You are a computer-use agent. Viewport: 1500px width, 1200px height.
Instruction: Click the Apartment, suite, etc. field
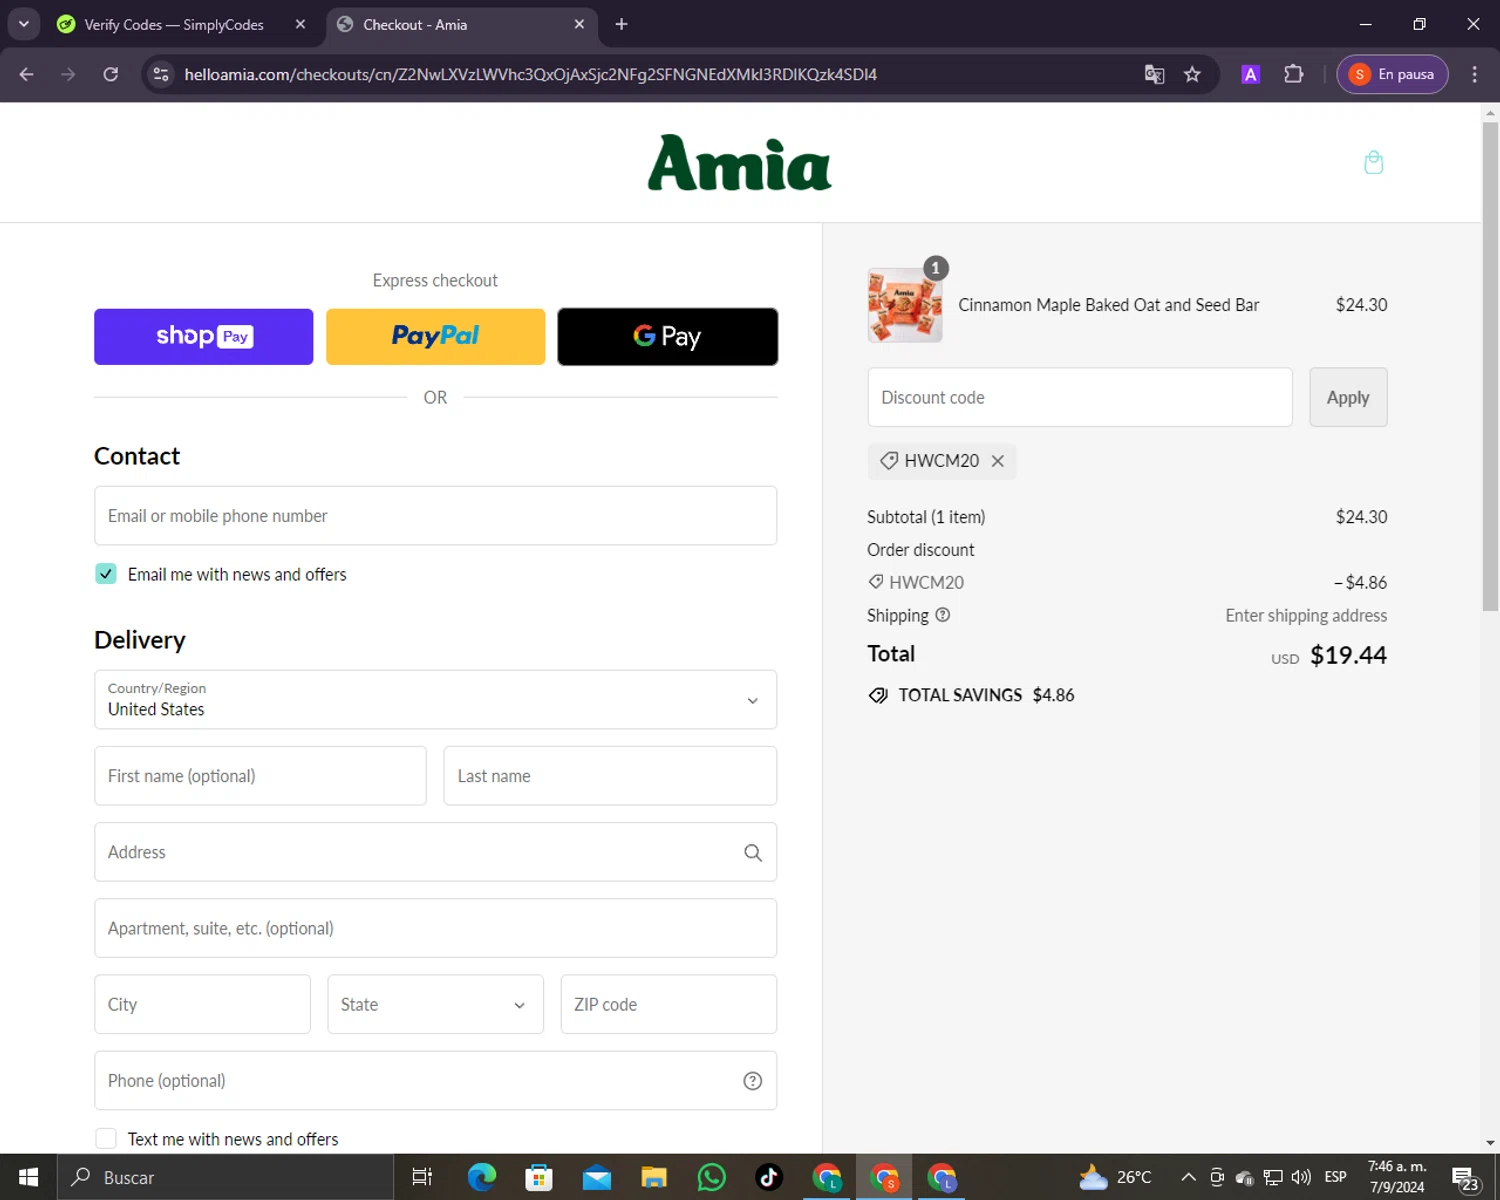tap(435, 928)
